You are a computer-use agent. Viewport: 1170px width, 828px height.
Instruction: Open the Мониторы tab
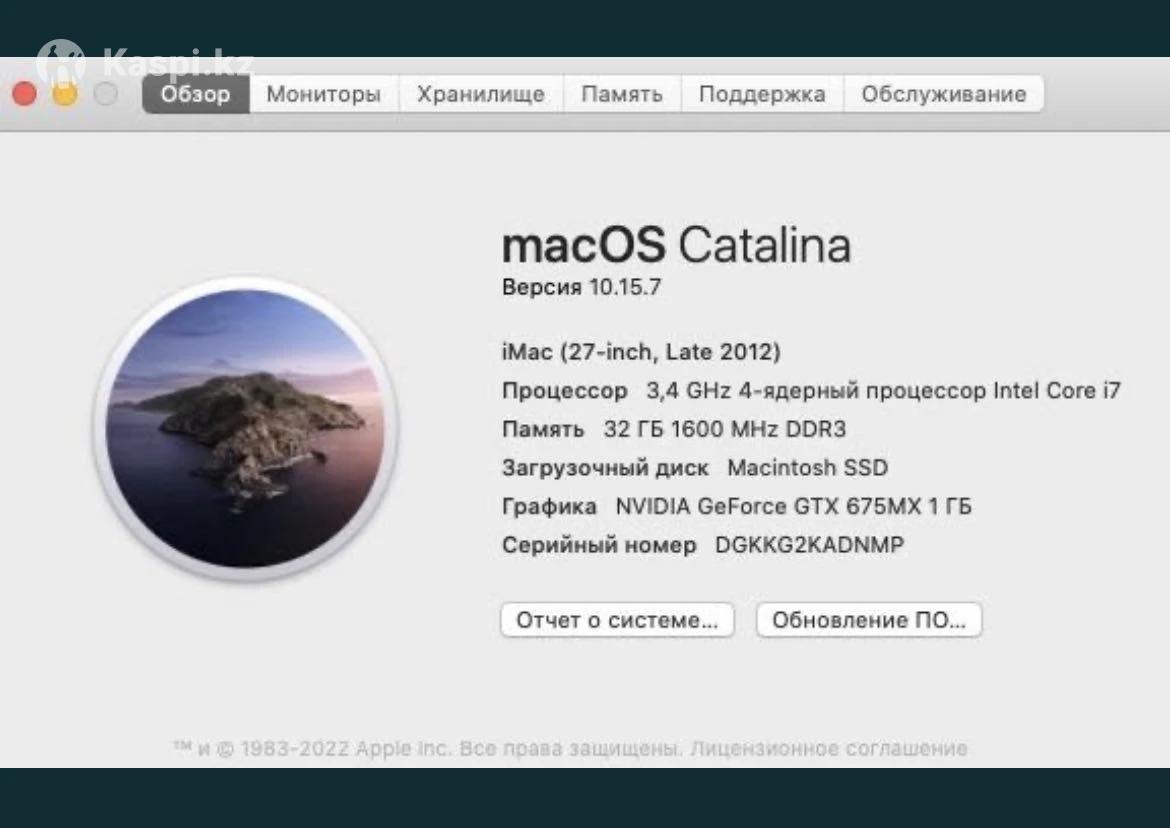[x=324, y=94]
